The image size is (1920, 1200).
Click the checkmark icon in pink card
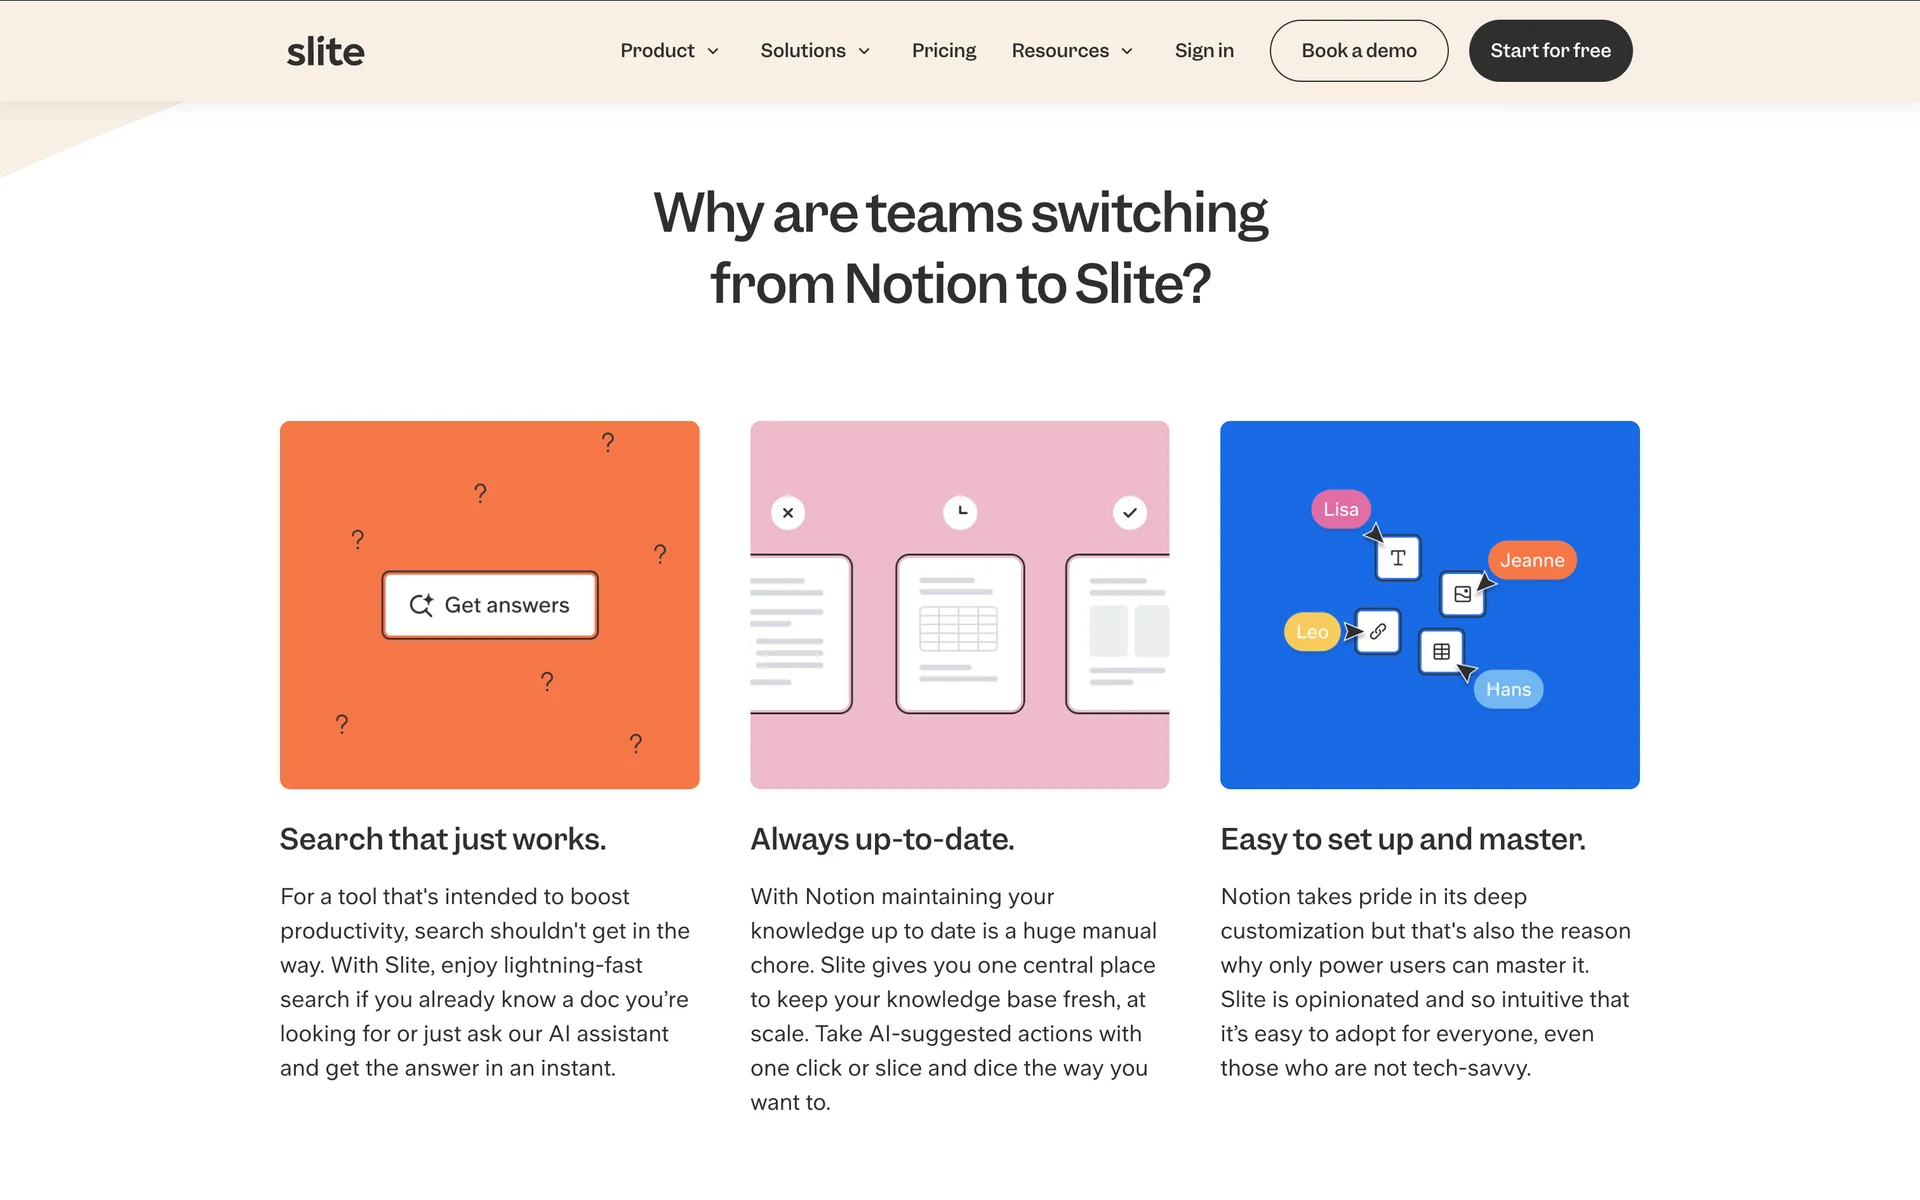click(x=1130, y=513)
